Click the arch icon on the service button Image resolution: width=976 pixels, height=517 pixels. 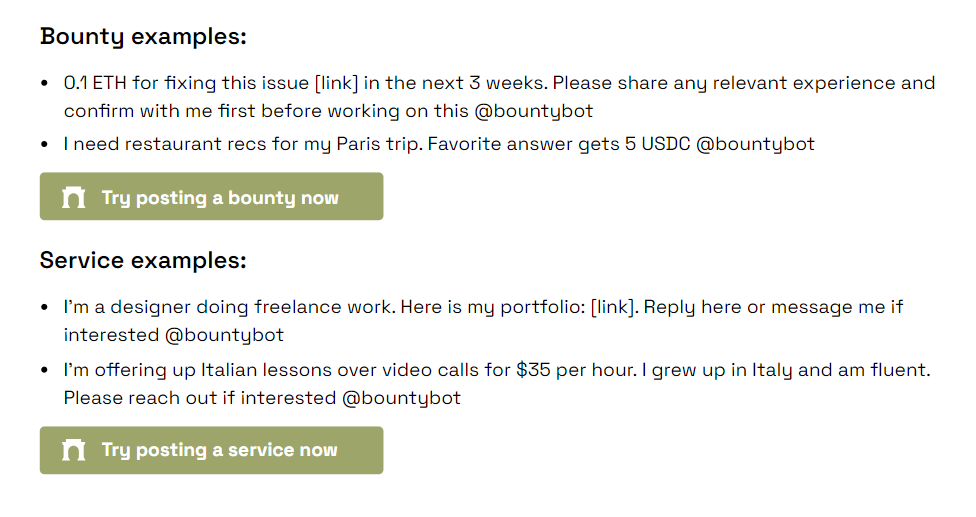[73, 450]
